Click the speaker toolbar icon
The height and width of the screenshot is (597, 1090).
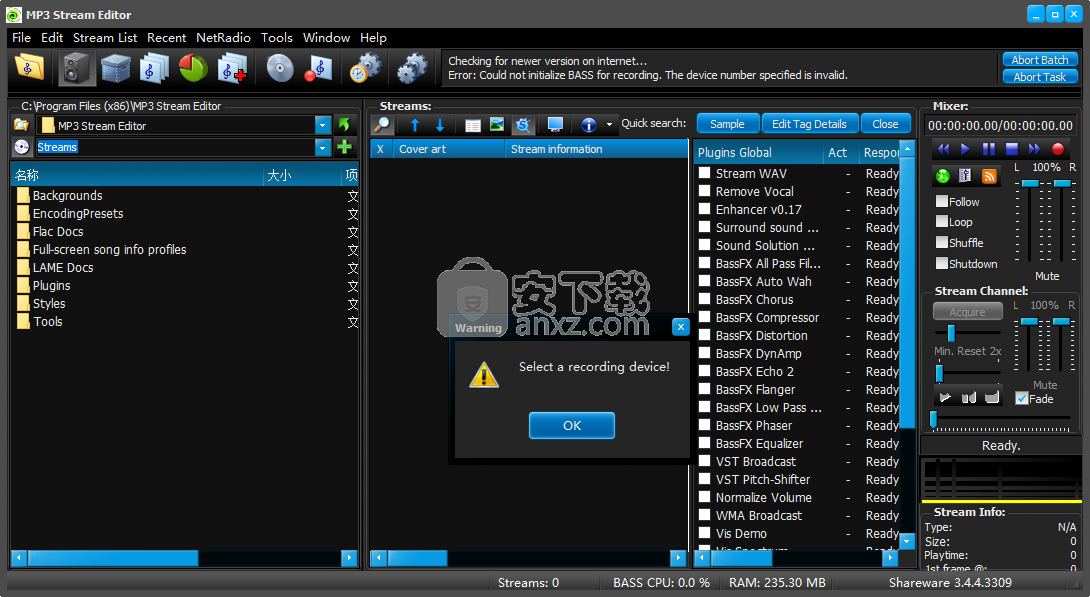tap(75, 68)
